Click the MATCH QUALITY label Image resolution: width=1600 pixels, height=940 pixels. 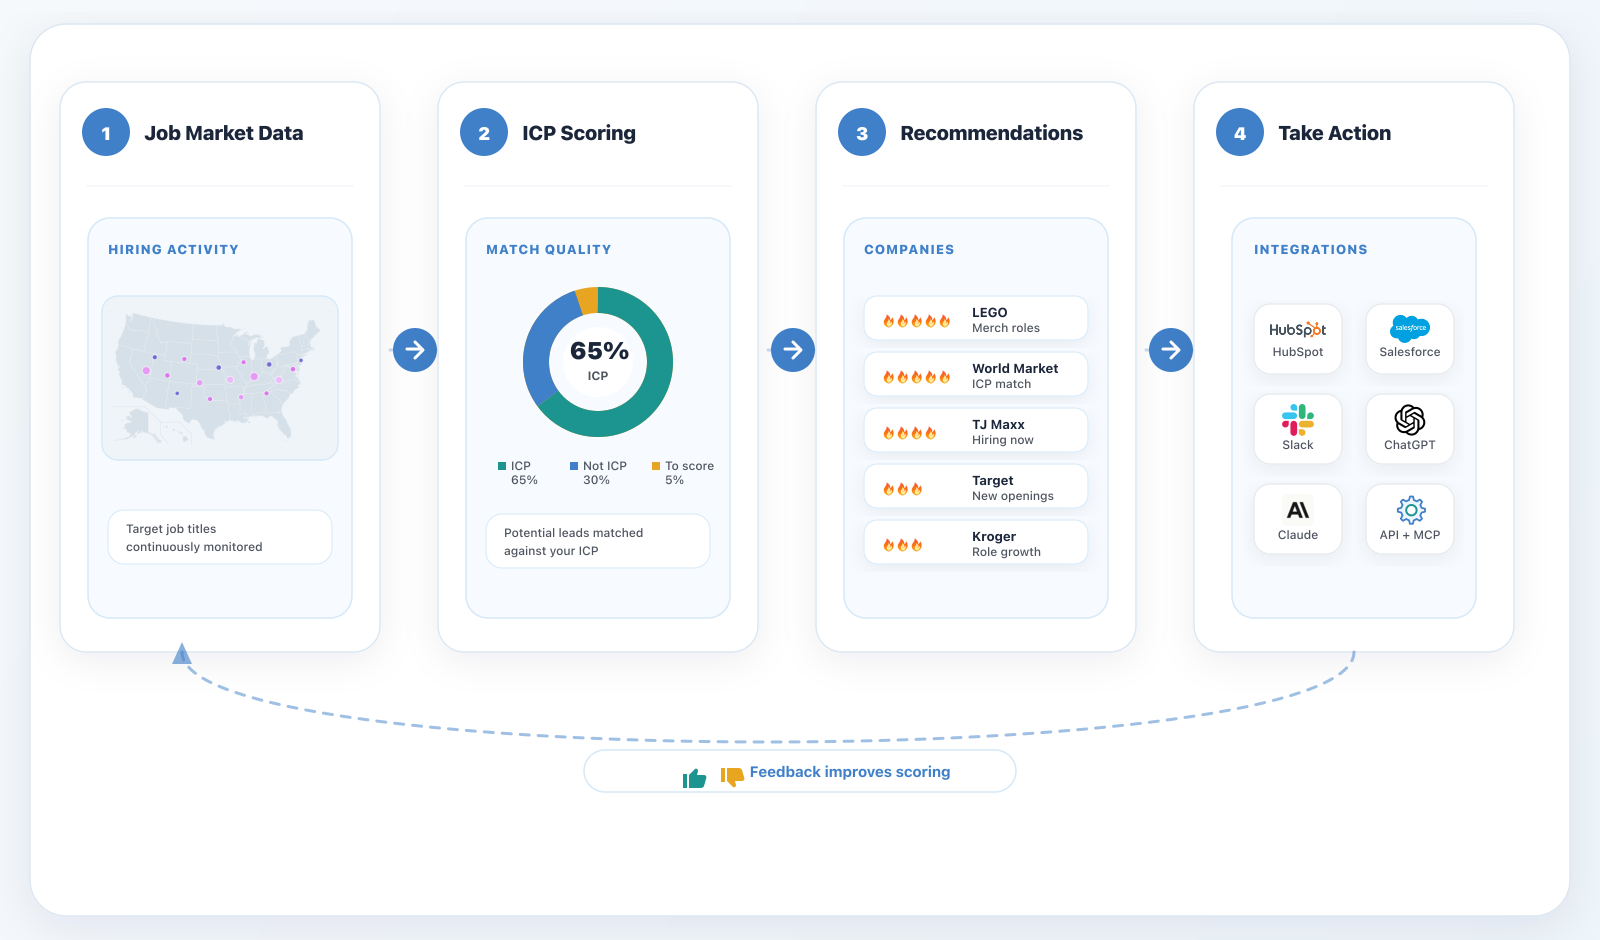549,250
